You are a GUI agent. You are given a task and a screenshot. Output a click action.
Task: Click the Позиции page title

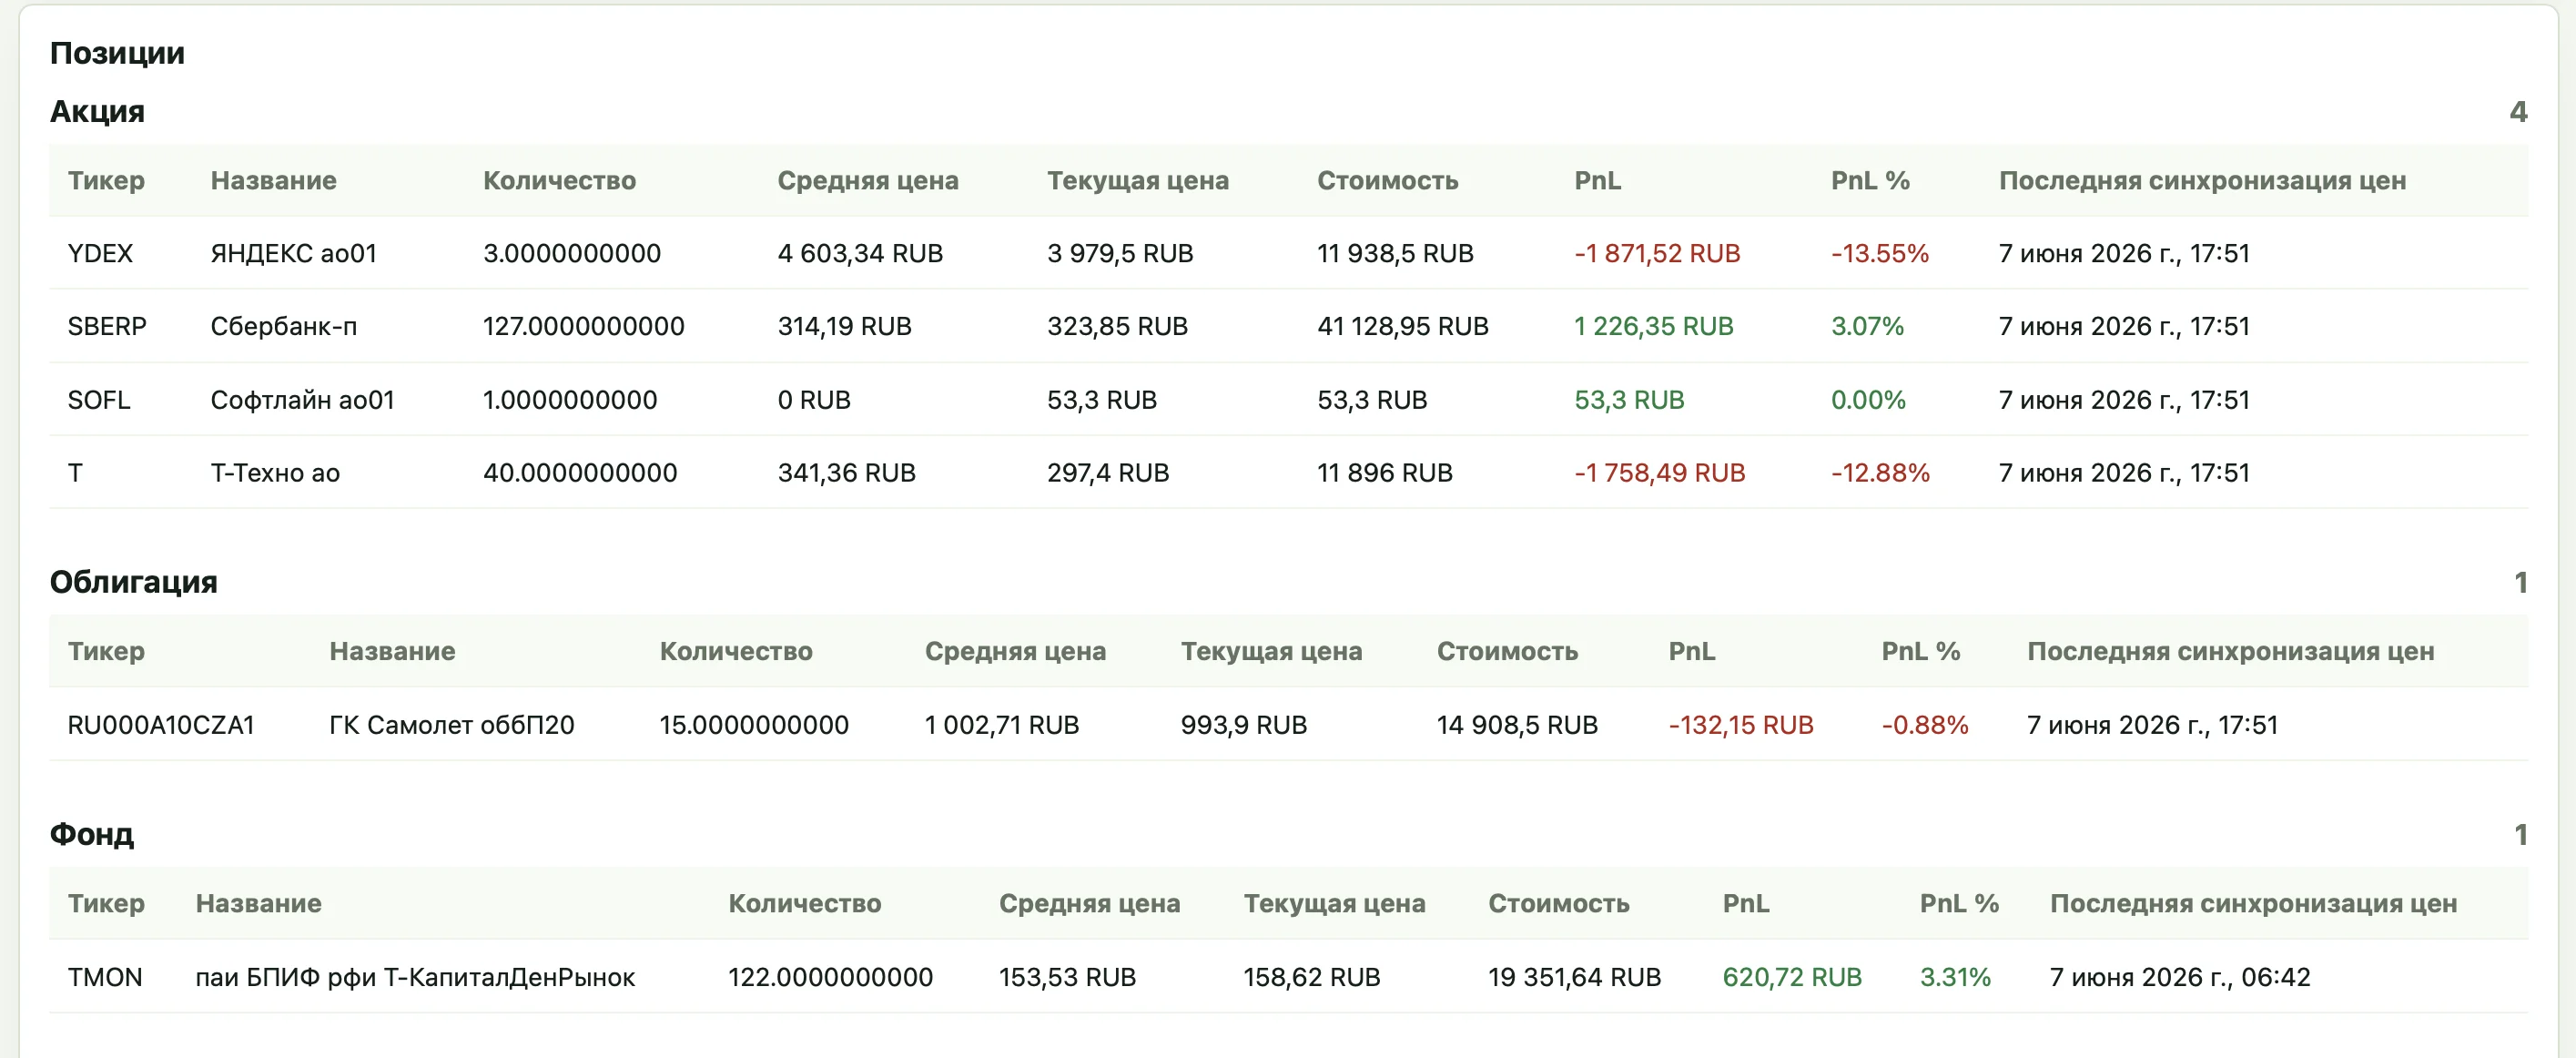[x=117, y=53]
